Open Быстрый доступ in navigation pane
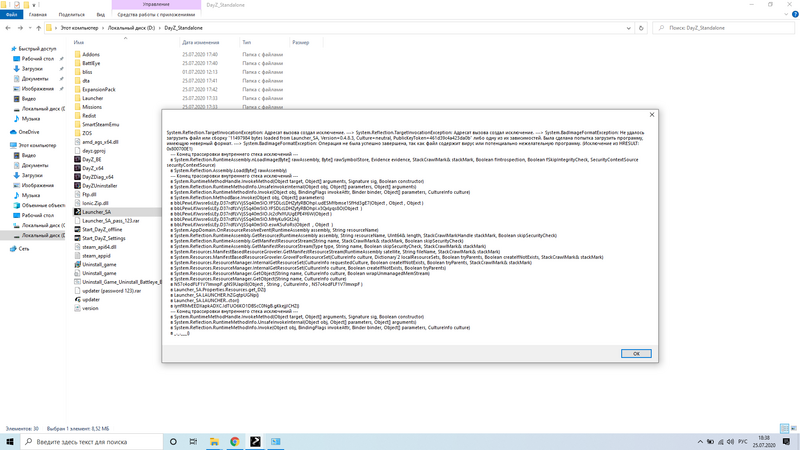This screenshot has width=800, height=450. (37, 49)
